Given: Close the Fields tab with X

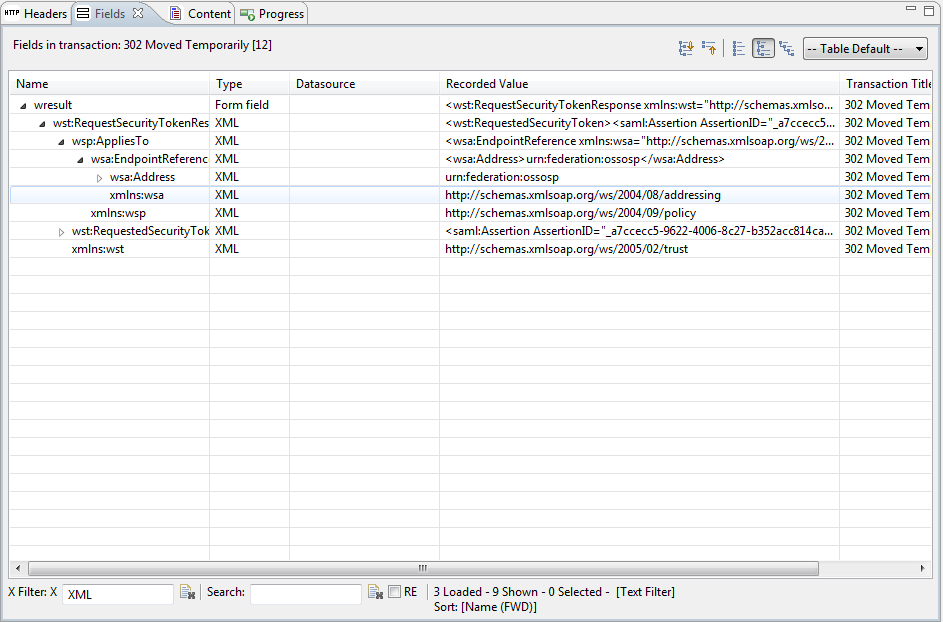Looking at the screenshot, I should (138, 13).
